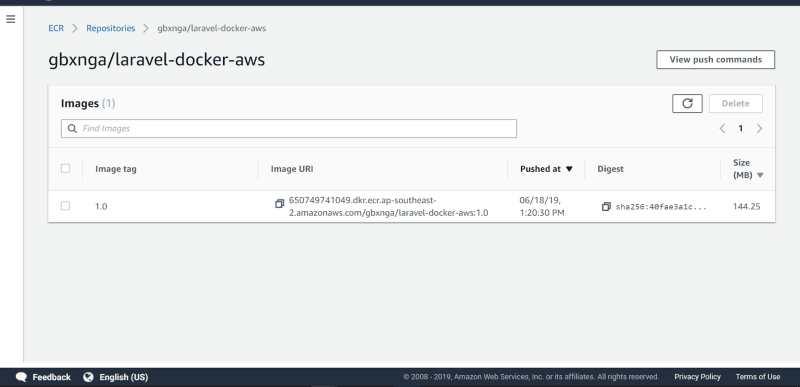Viewport: 800px width, 387px height.
Task: Open the hamburger navigation menu
Action: 11,19
